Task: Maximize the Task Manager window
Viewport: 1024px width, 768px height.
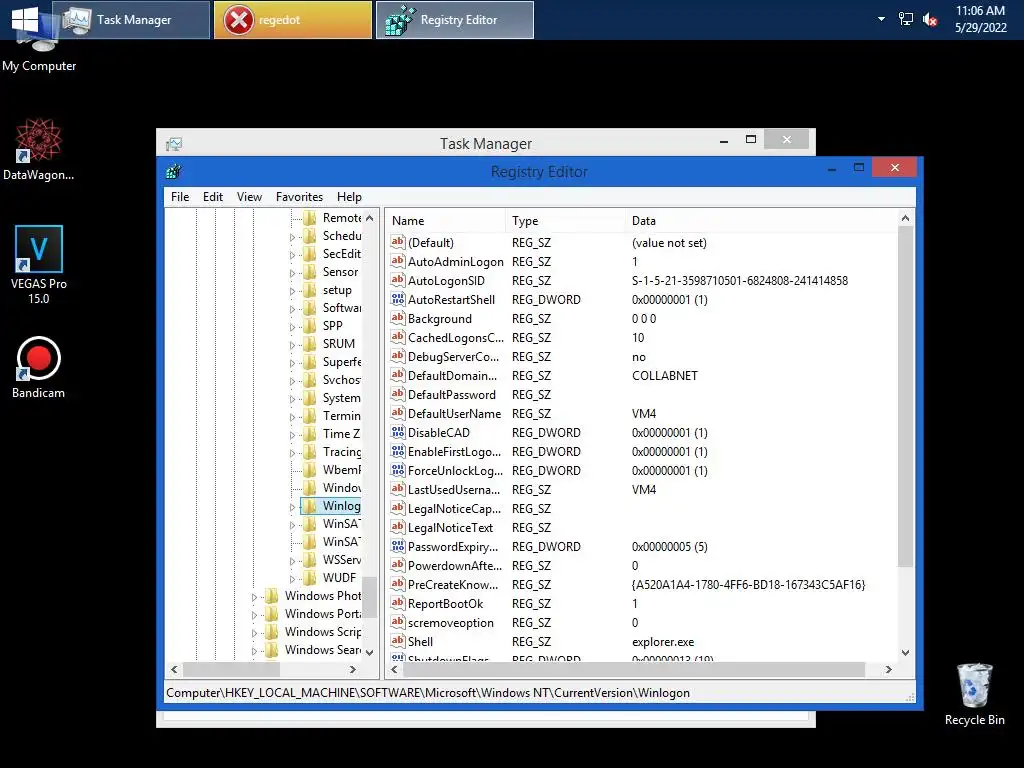Action: [x=750, y=140]
